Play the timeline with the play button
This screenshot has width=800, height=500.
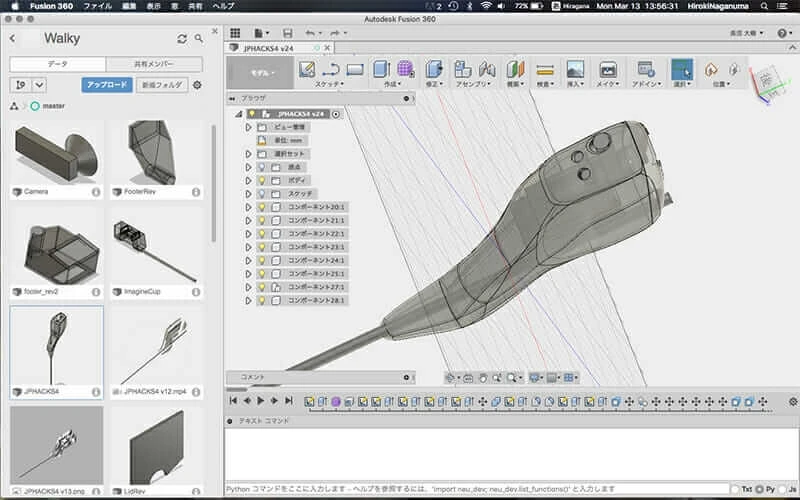coord(260,400)
